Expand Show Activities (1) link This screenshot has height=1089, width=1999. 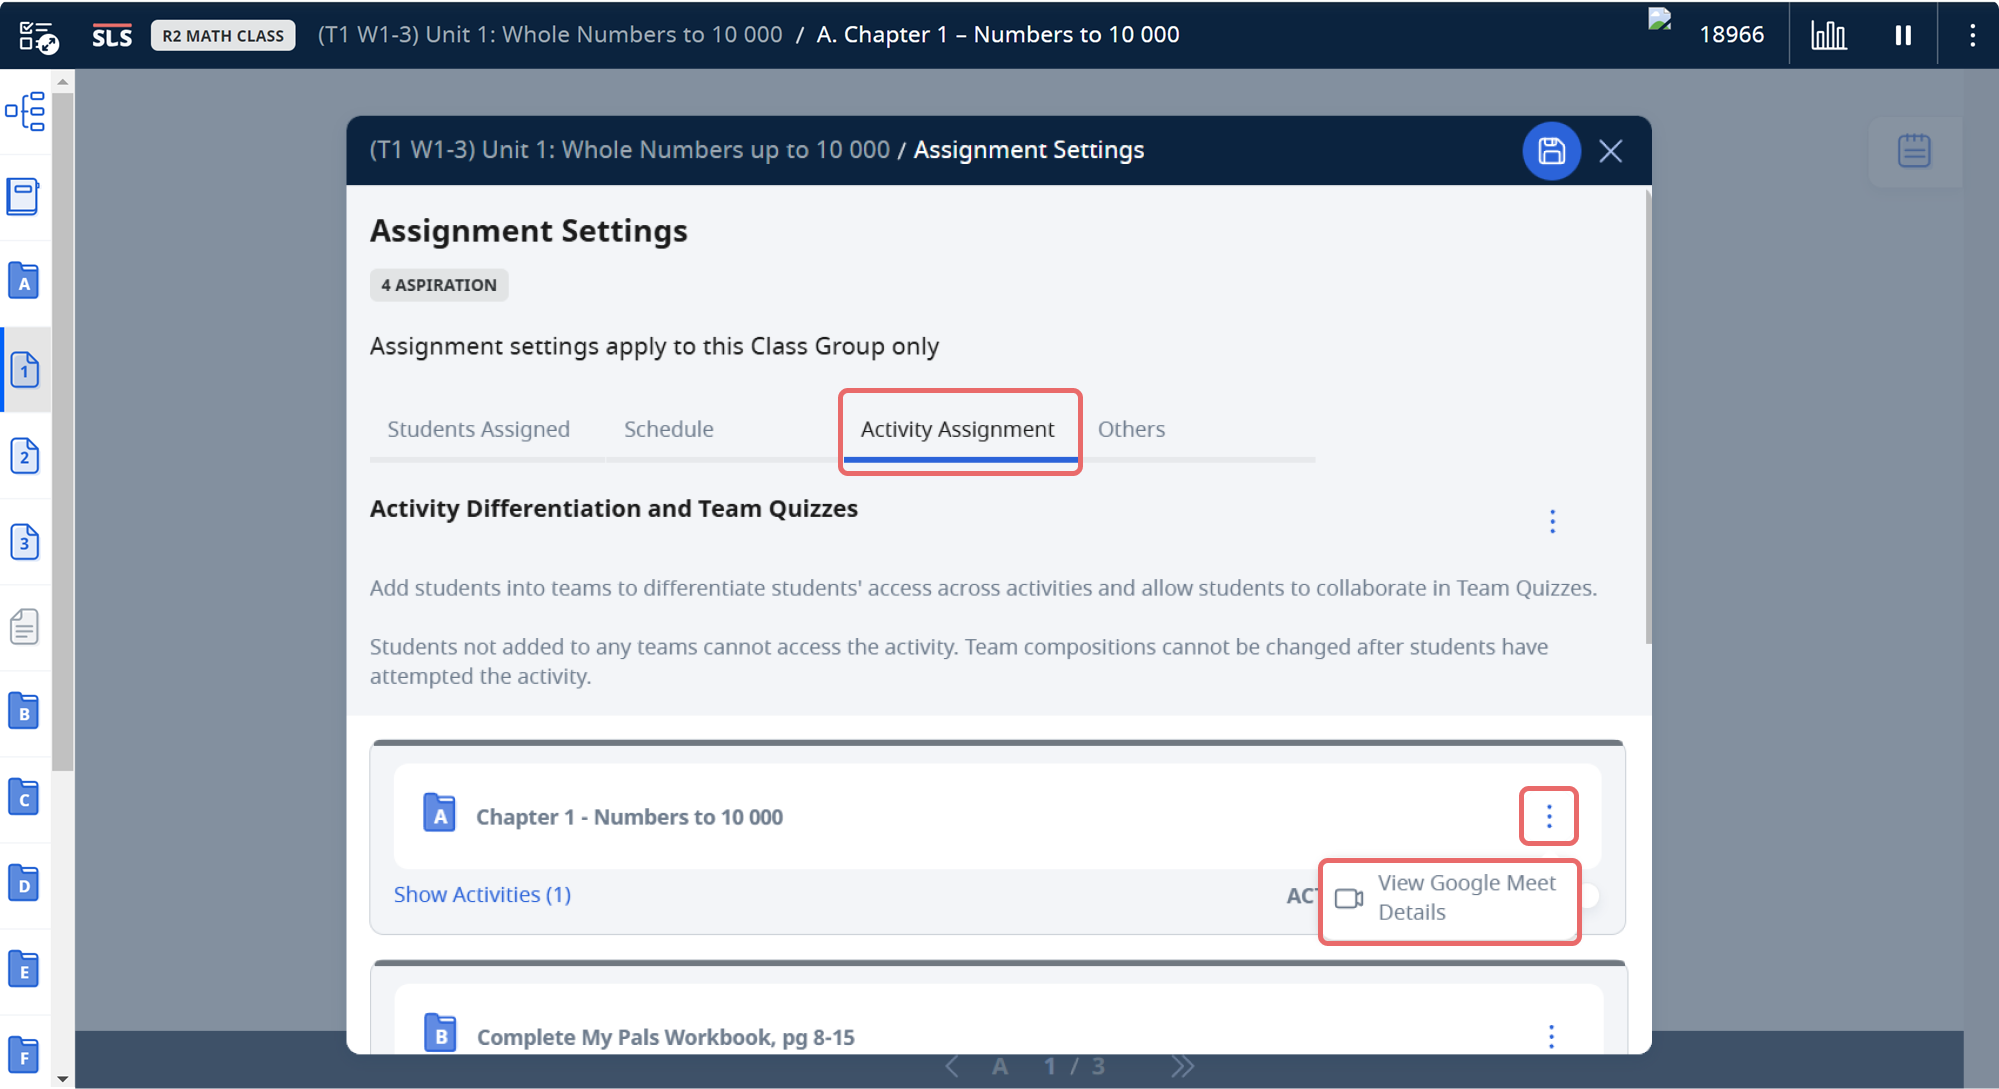point(482,894)
